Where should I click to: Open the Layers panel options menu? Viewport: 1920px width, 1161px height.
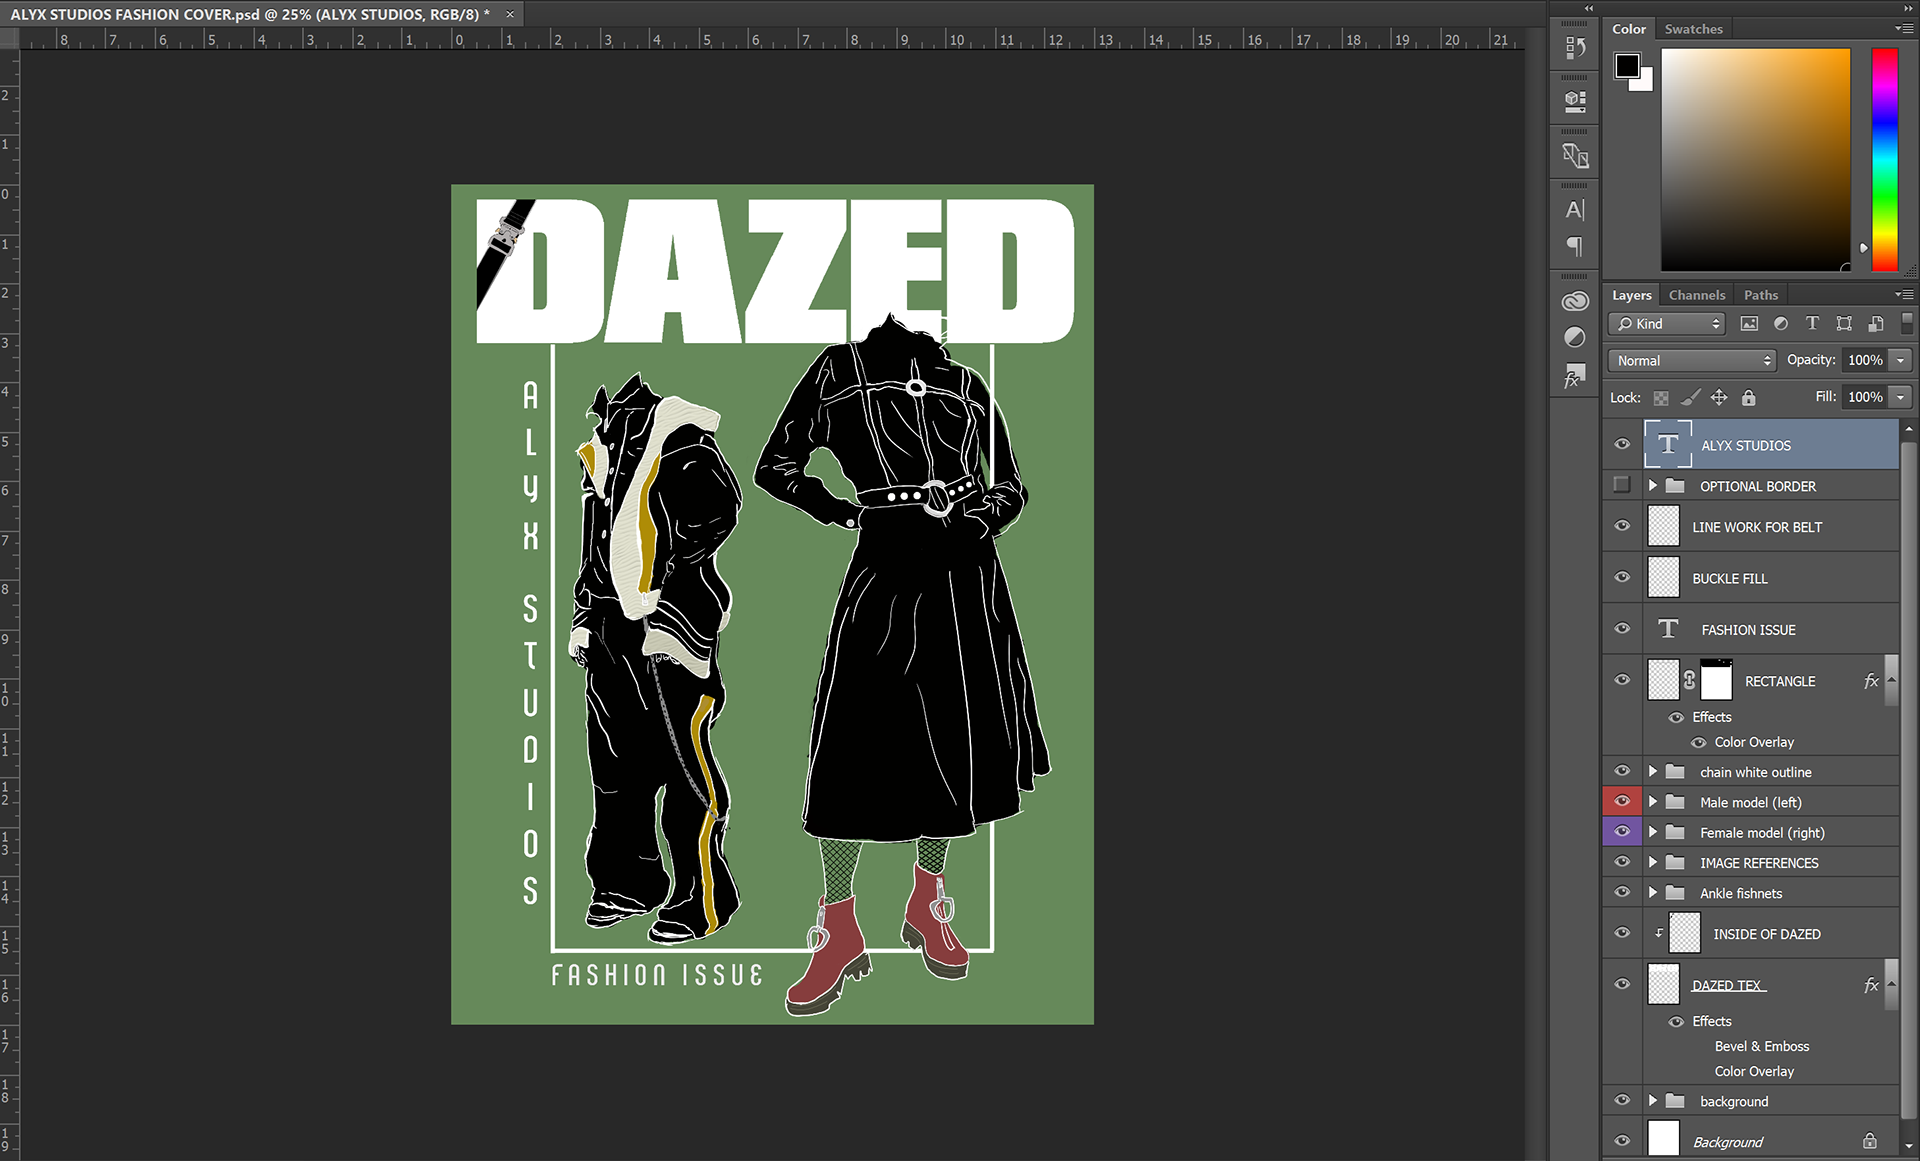pyautogui.click(x=1903, y=295)
